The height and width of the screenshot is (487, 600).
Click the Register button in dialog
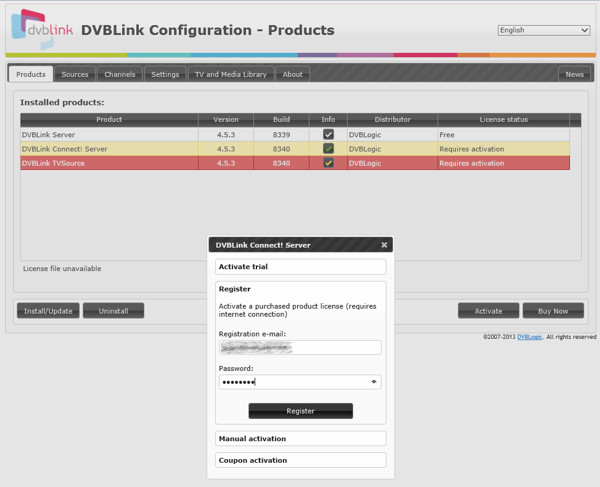pyautogui.click(x=300, y=411)
